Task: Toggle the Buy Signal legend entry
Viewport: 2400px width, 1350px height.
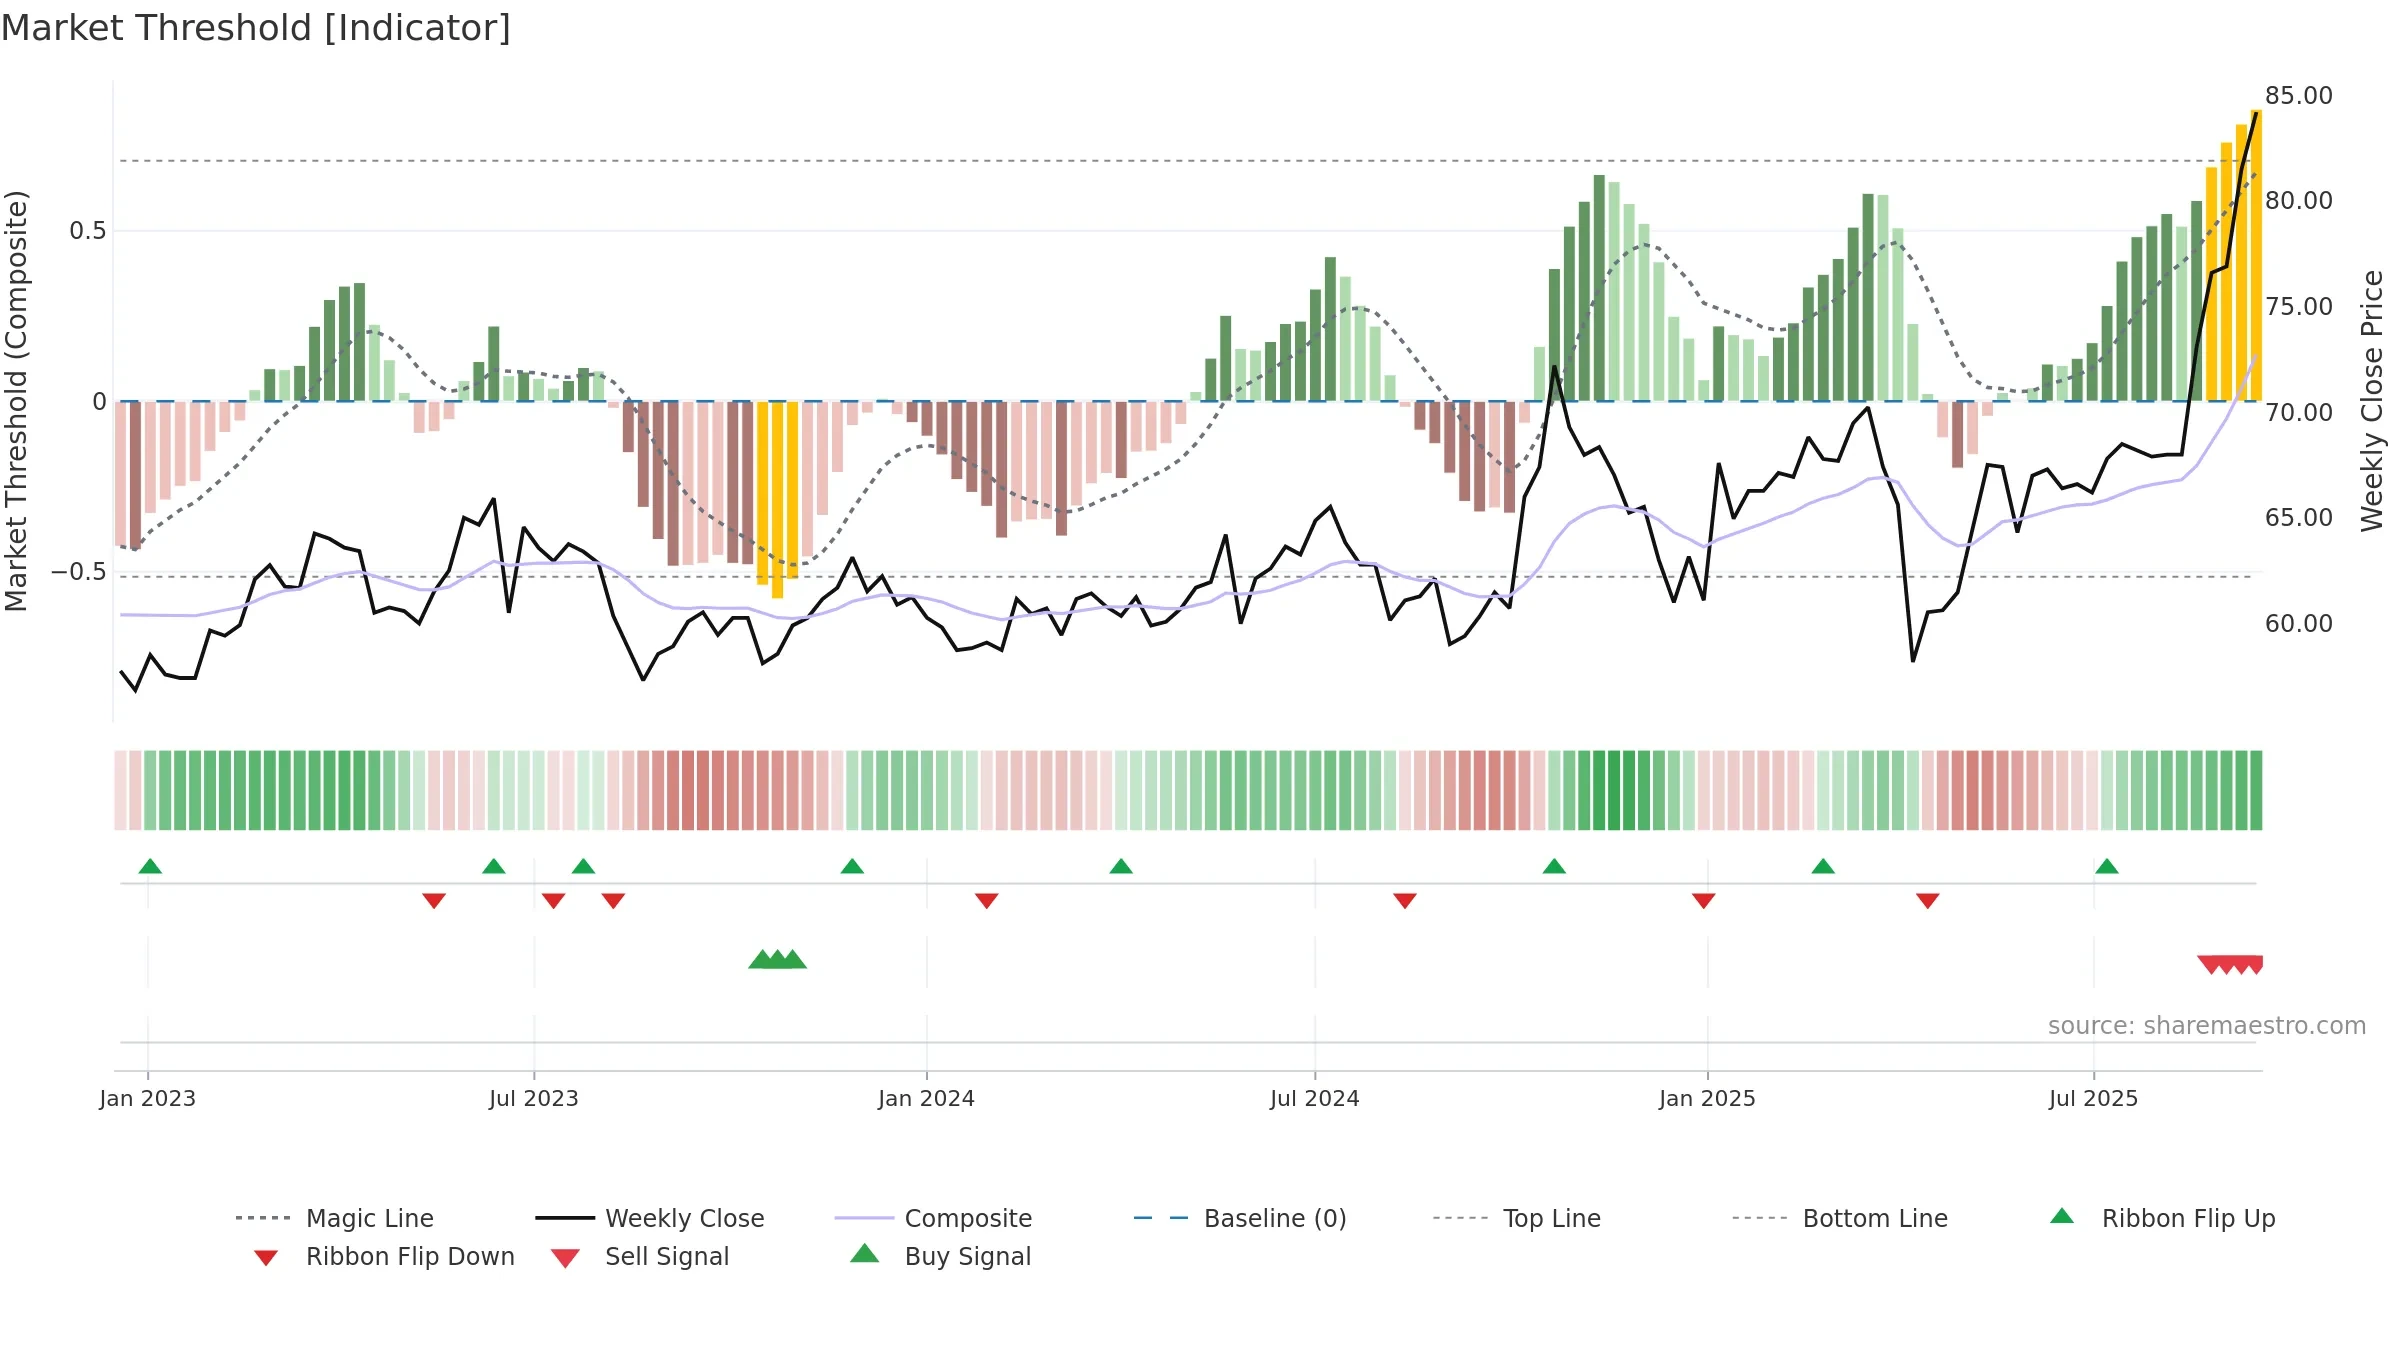Action: (x=940, y=1256)
